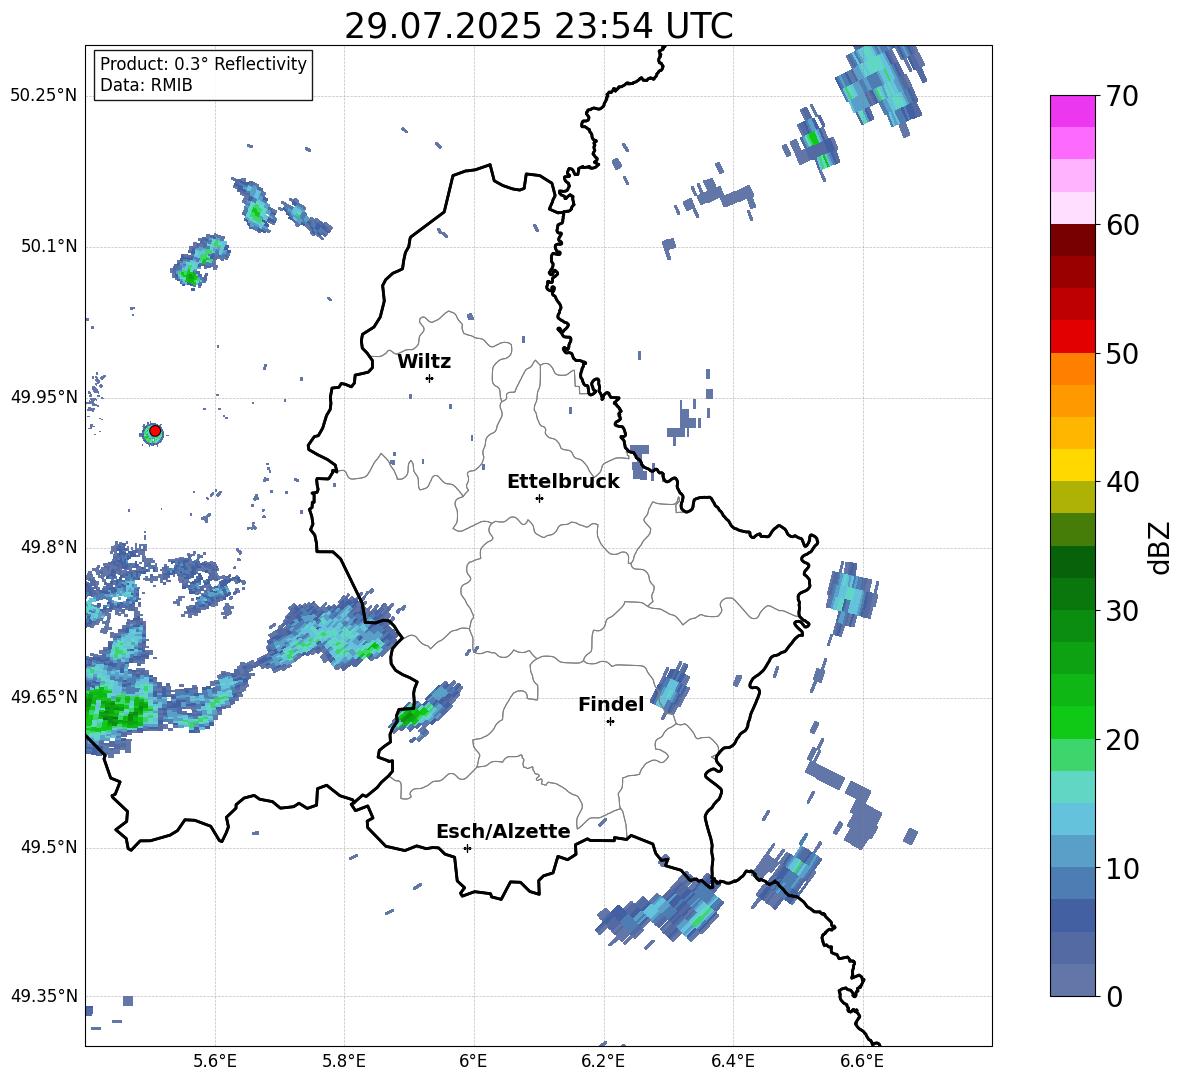
Task: Click the 49.95°N latitude label
Action: coord(44,397)
